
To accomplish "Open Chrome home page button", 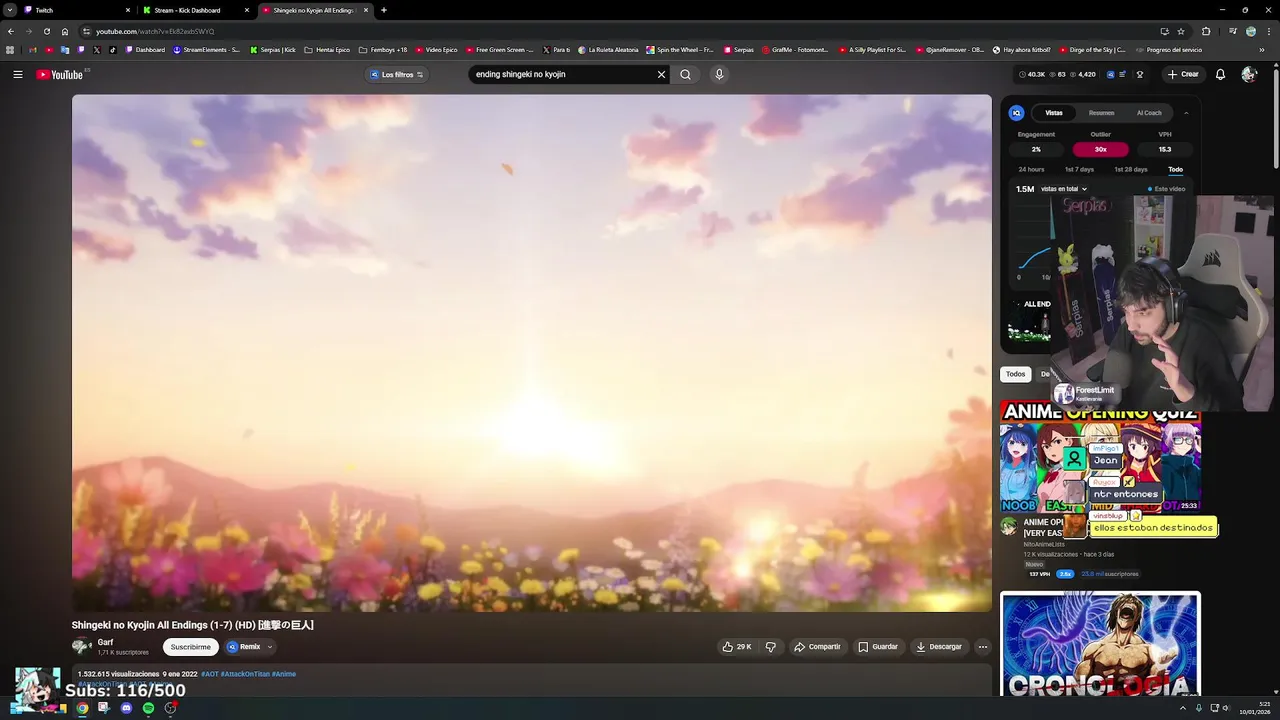I will point(65,31).
